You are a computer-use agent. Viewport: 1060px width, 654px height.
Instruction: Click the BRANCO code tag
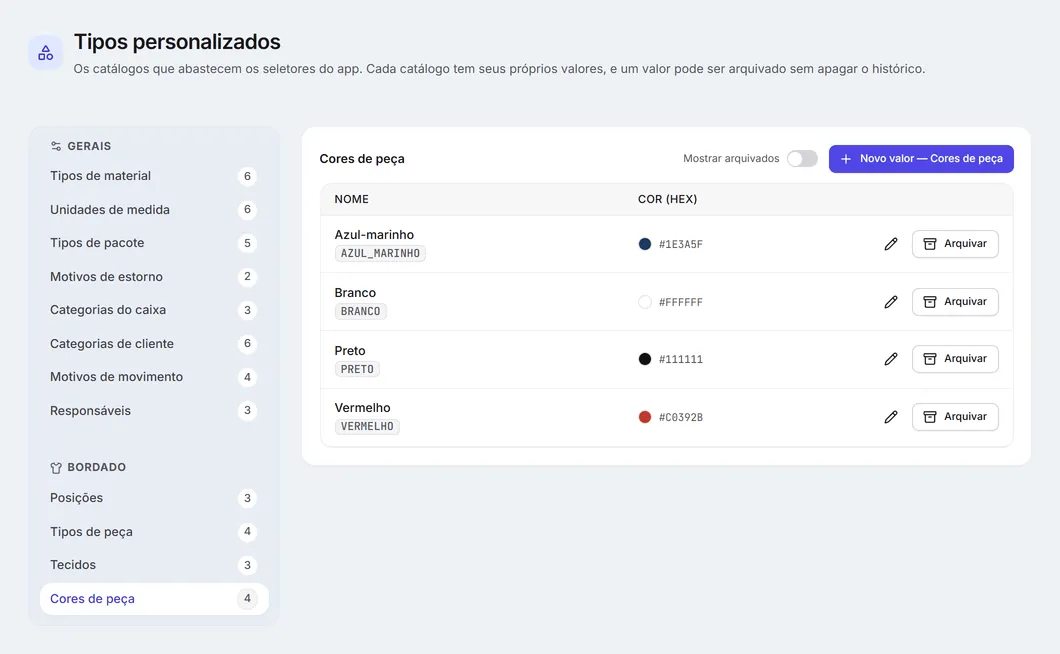(x=360, y=311)
